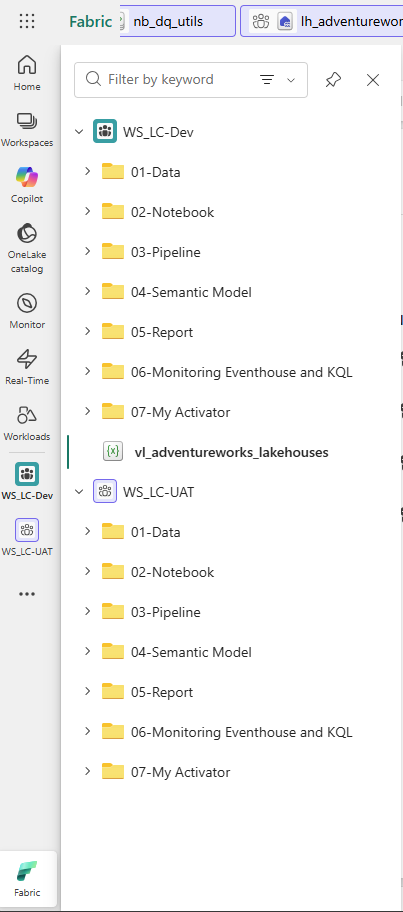Expand 03-Pipeline folder under WS_LC-Dev
403x912 pixels.
click(x=88, y=252)
